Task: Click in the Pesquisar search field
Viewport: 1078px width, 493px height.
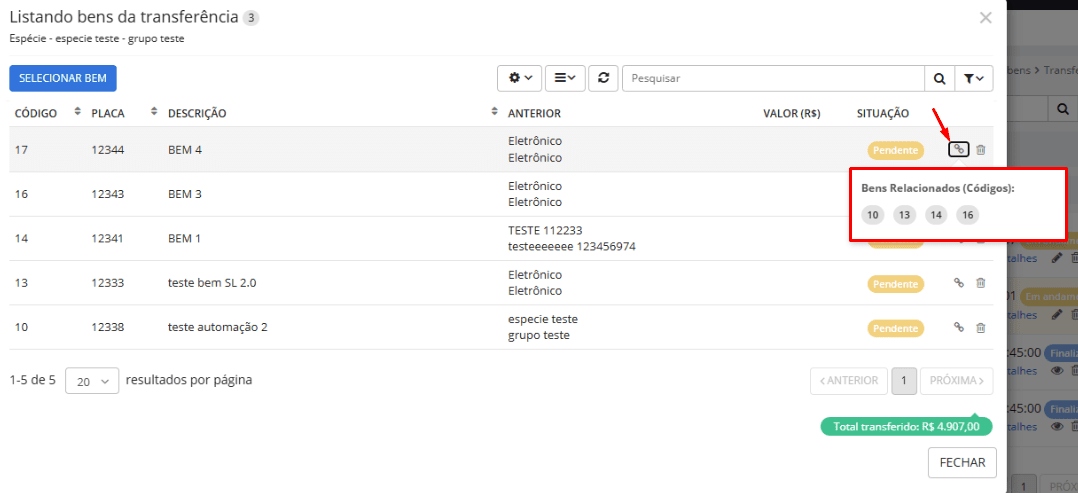Action: click(x=772, y=78)
